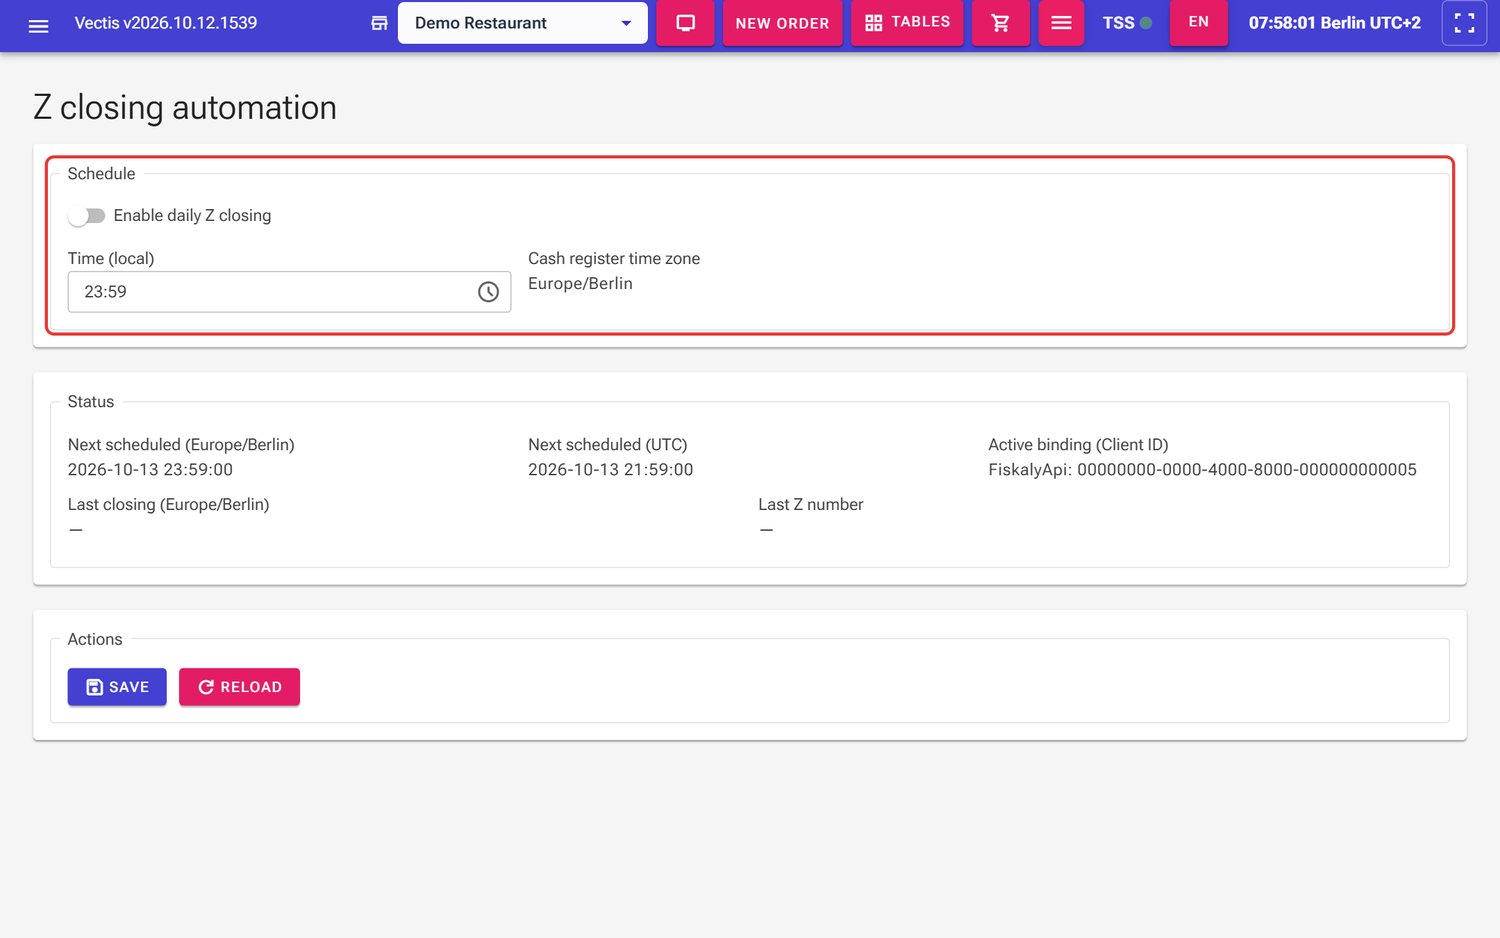1500x938 pixels.
Task: Click the Last closing (Europe/Berlin) label
Action: click(x=168, y=505)
